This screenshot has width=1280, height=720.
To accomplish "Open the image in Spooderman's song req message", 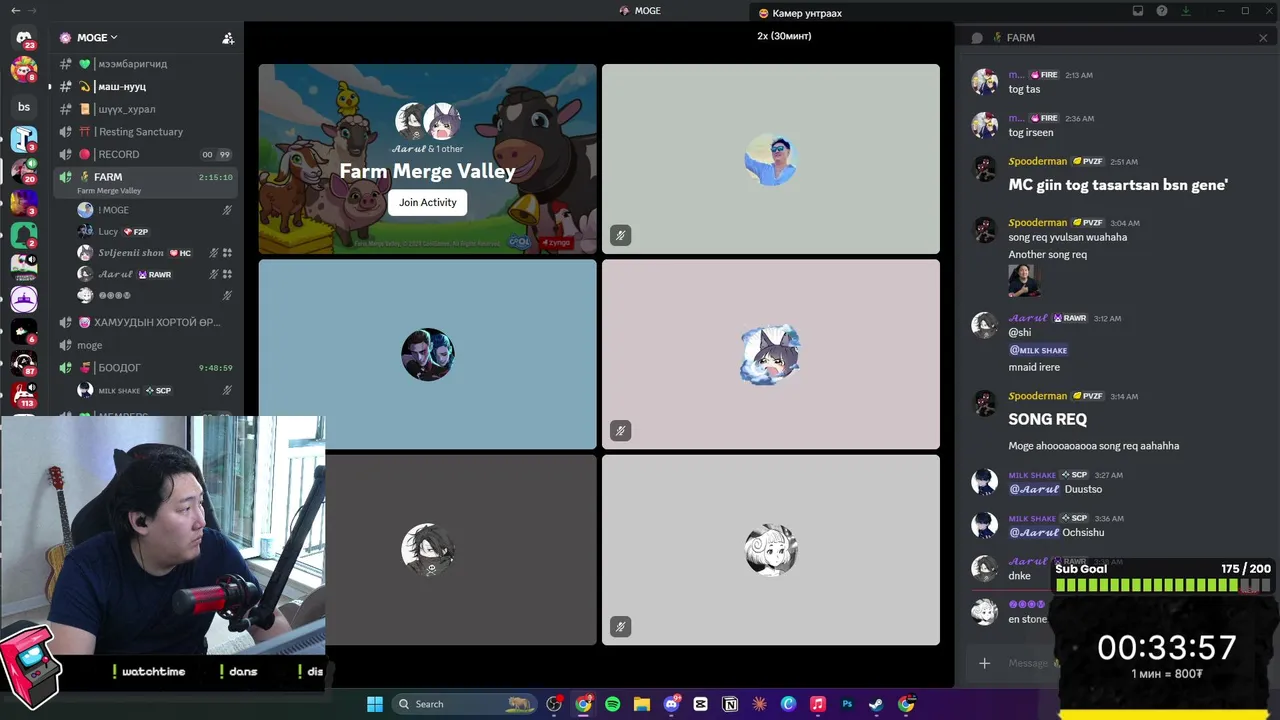I will (x=1024, y=281).
